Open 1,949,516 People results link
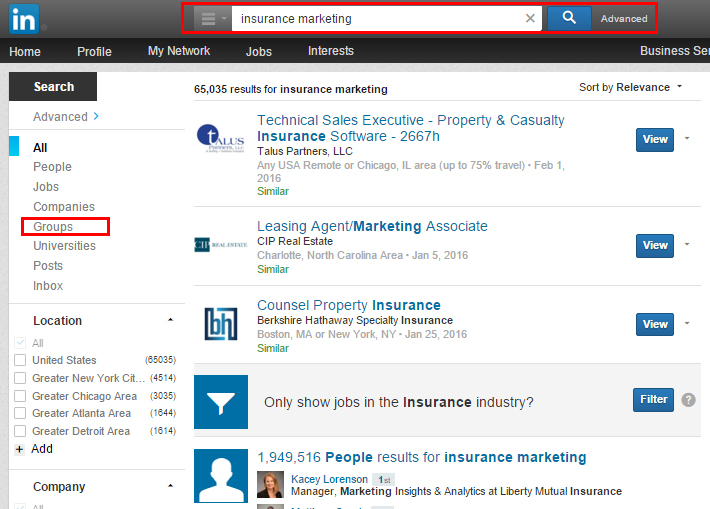 tap(422, 457)
